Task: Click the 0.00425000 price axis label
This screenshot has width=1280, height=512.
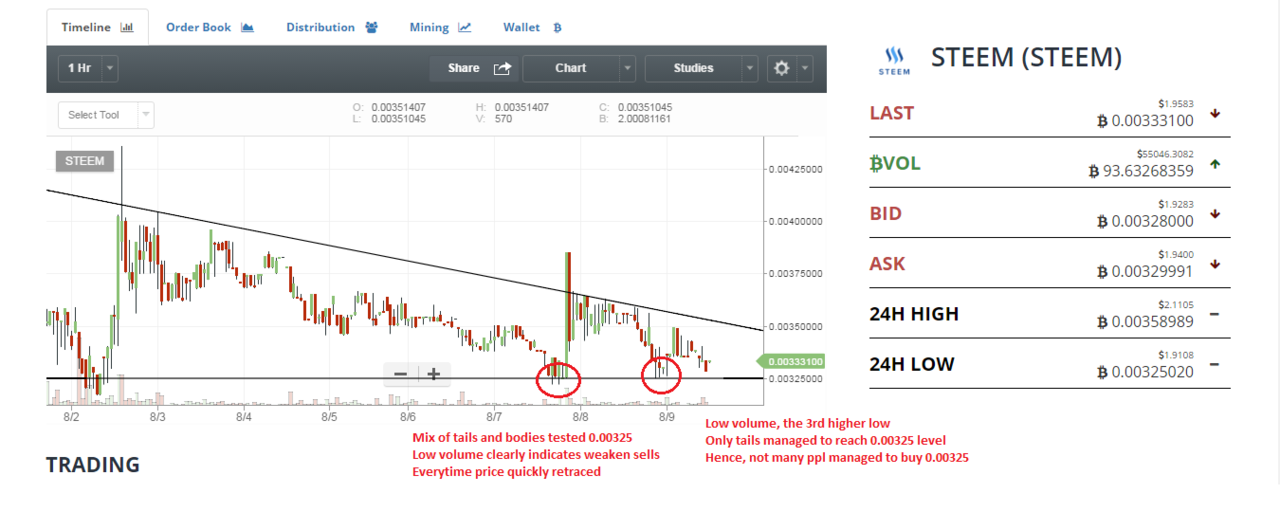Action: point(795,170)
